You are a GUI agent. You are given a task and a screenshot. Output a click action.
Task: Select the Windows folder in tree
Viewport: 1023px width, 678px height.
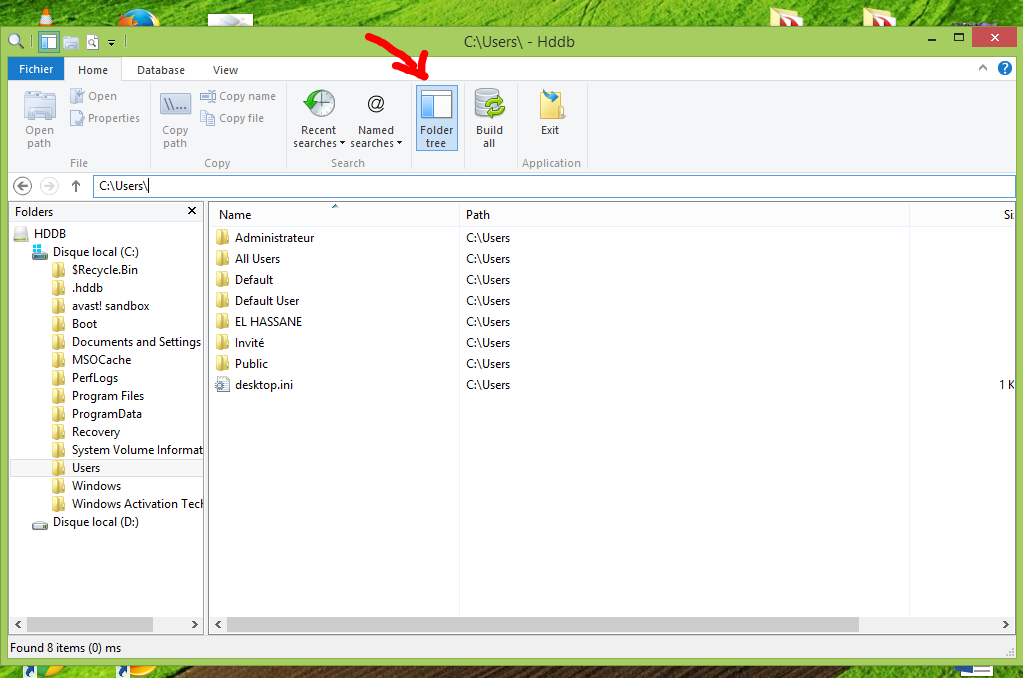pyautogui.click(x=96, y=486)
